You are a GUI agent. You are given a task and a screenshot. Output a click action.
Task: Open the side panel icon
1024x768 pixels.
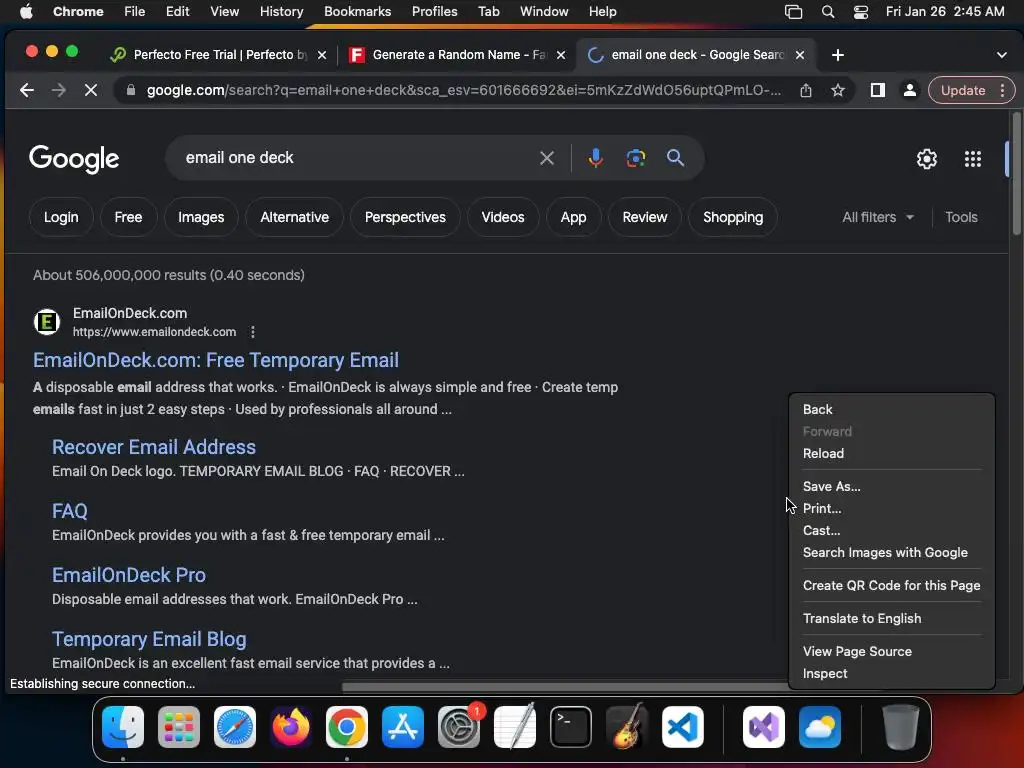(x=878, y=90)
